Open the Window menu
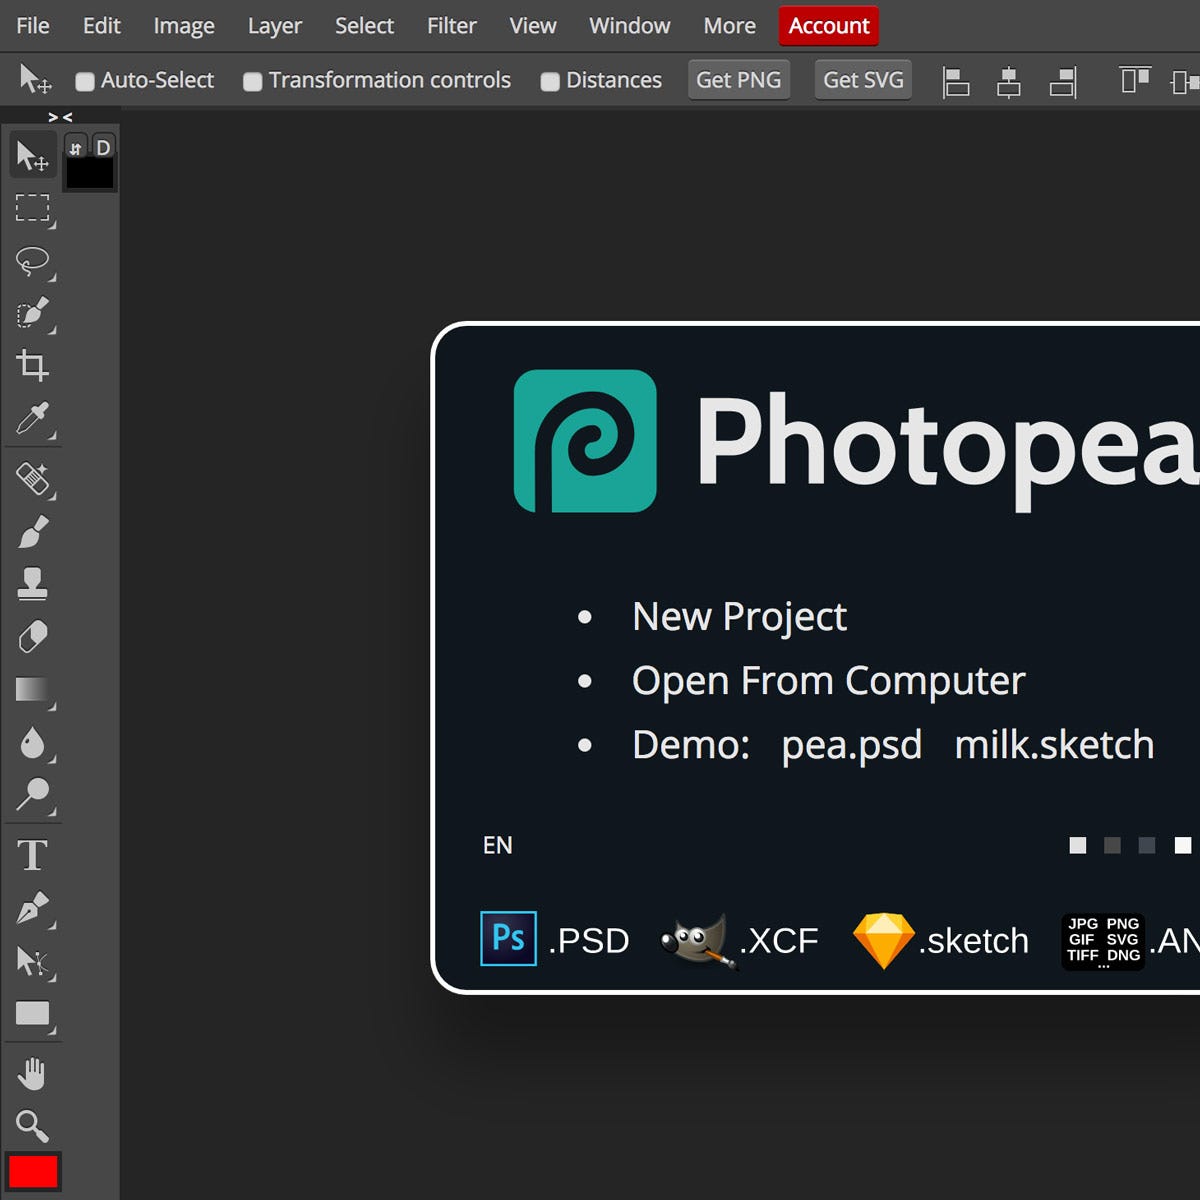The height and width of the screenshot is (1200, 1200). point(630,26)
